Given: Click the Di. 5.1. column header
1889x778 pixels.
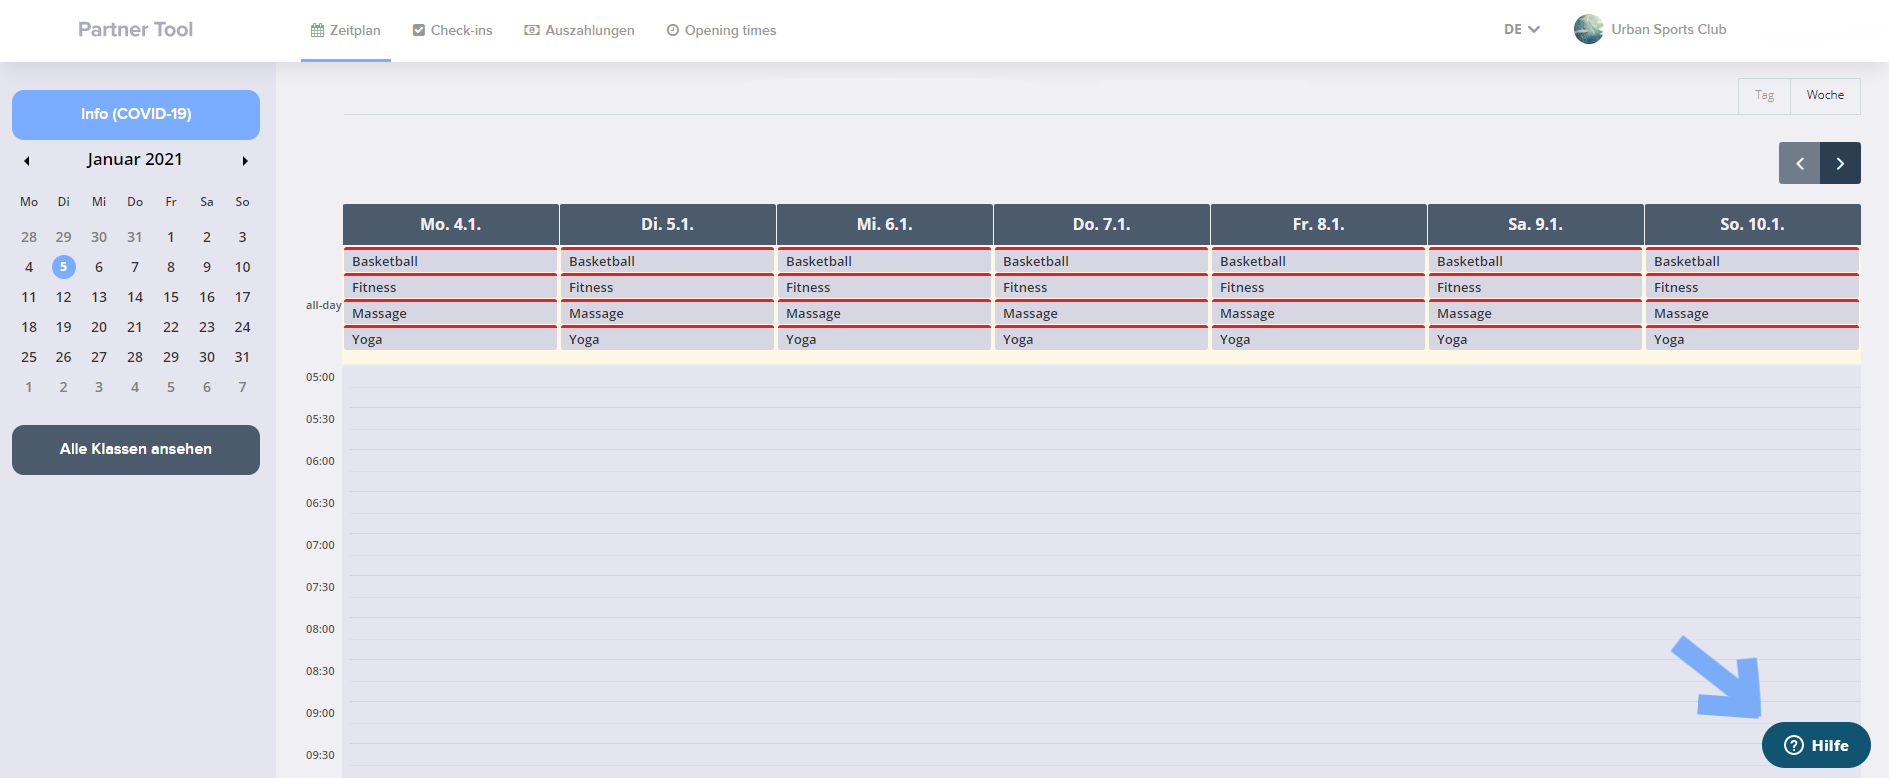Looking at the screenshot, I should click(668, 224).
